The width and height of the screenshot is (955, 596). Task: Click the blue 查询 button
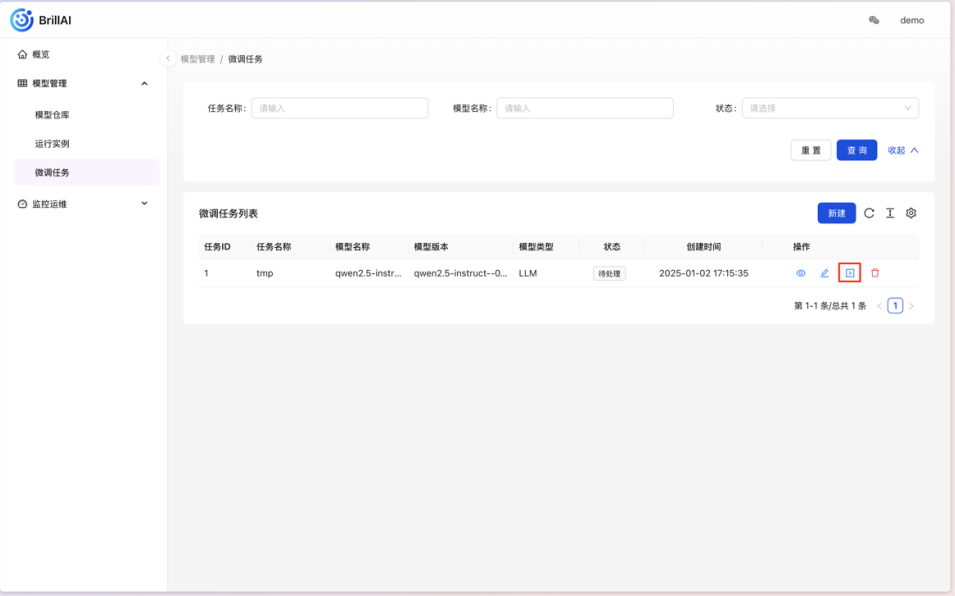point(856,150)
